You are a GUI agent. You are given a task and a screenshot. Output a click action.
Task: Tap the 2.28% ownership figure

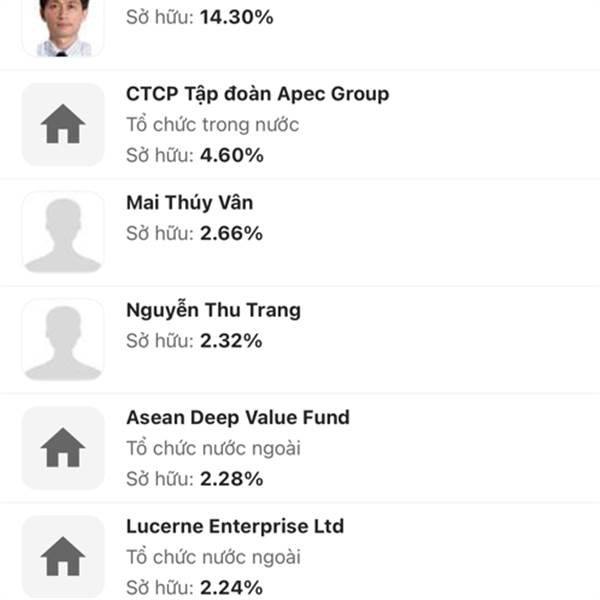[232, 479]
